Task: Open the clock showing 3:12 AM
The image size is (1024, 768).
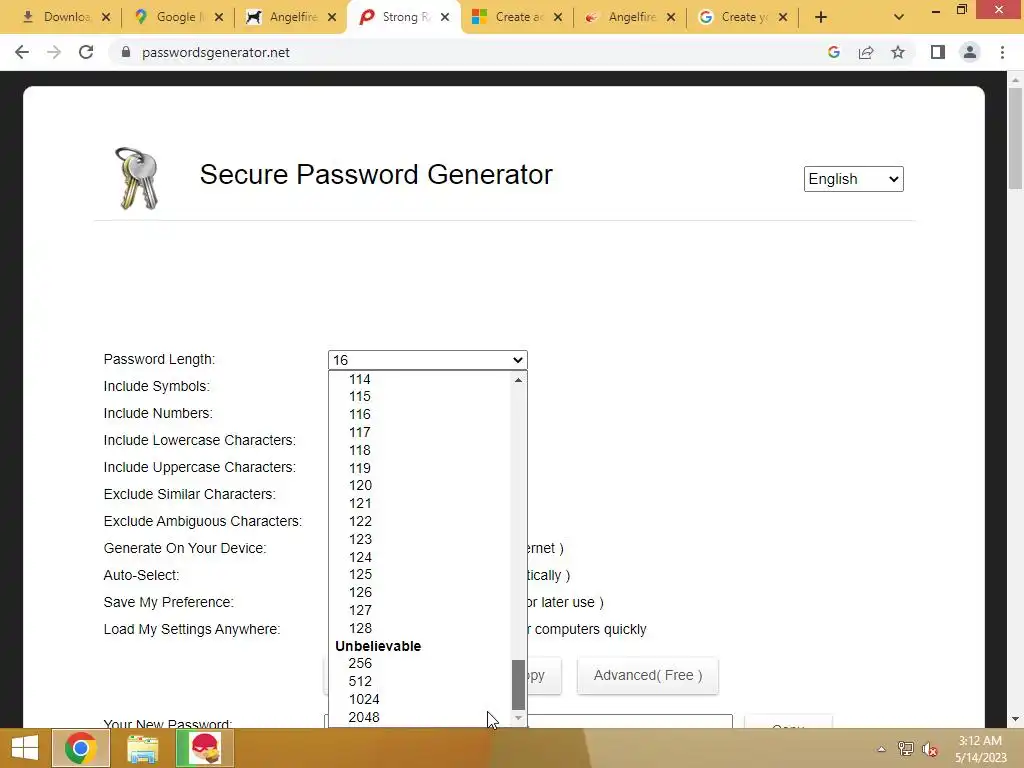Action: [980, 749]
